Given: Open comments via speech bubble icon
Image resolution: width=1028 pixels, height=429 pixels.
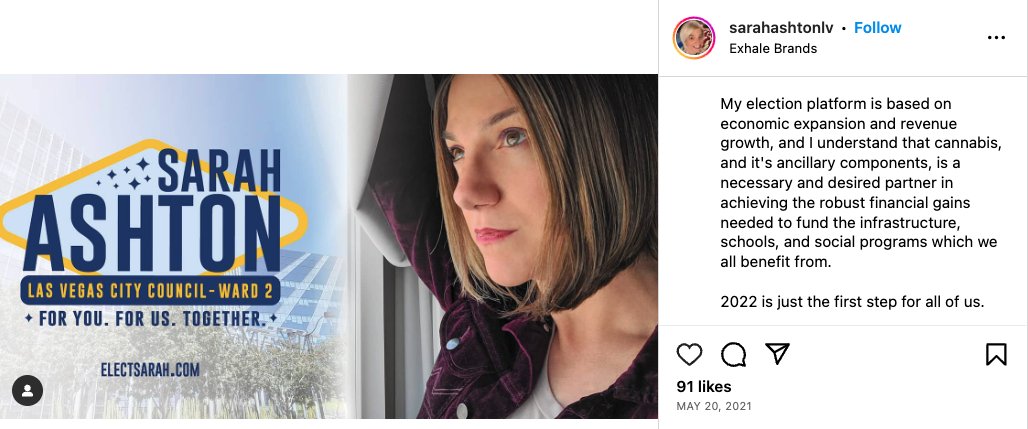Looking at the screenshot, I should pyautogui.click(x=733, y=354).
